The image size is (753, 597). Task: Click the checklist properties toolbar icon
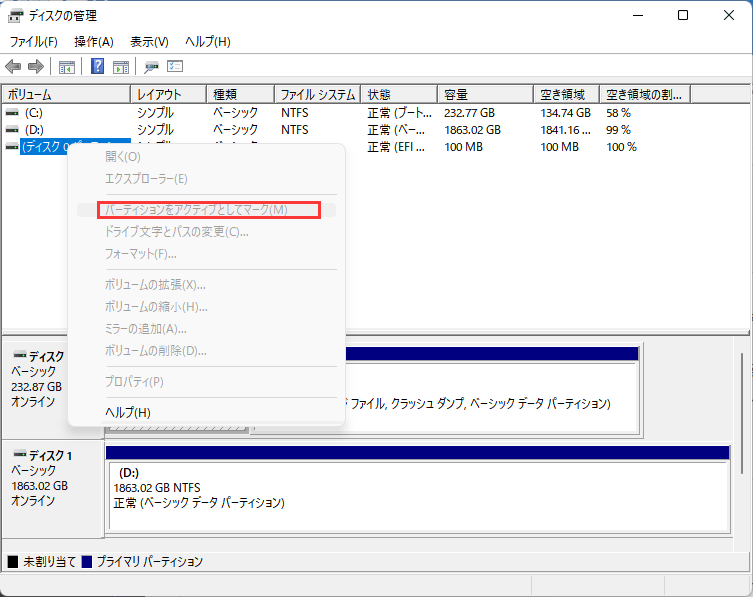(175, 67)
